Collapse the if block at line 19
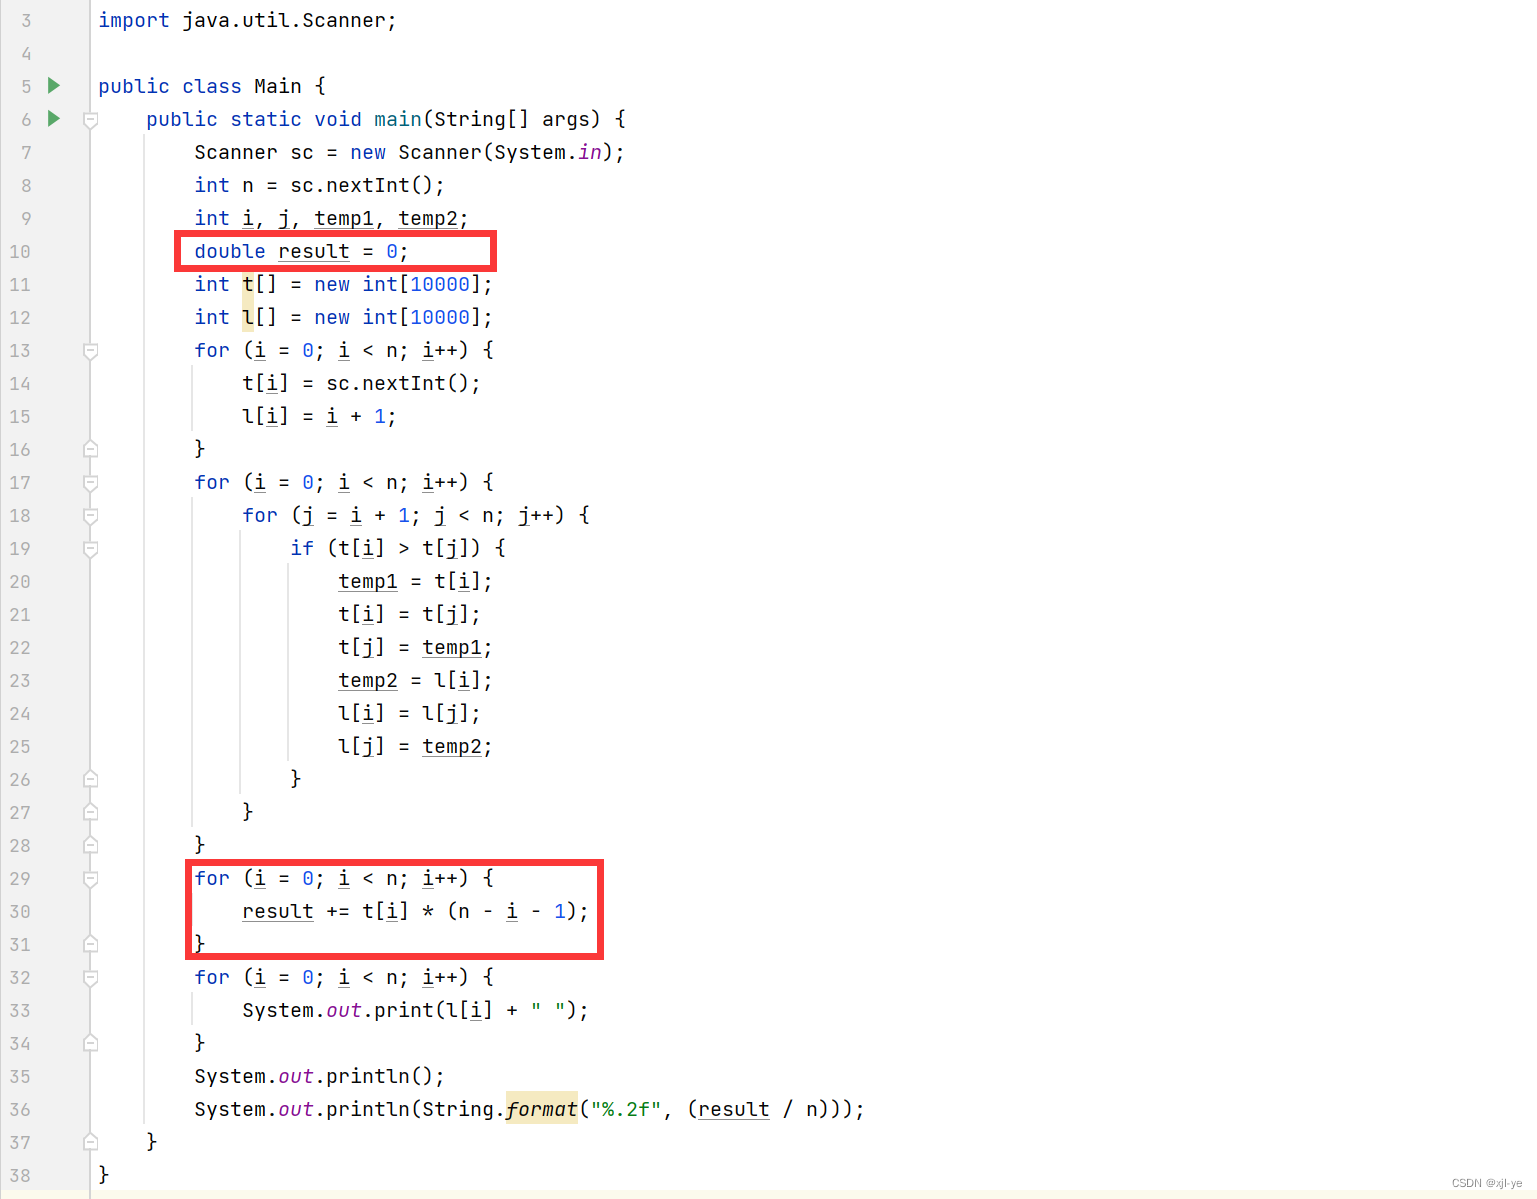 point(90,549)
